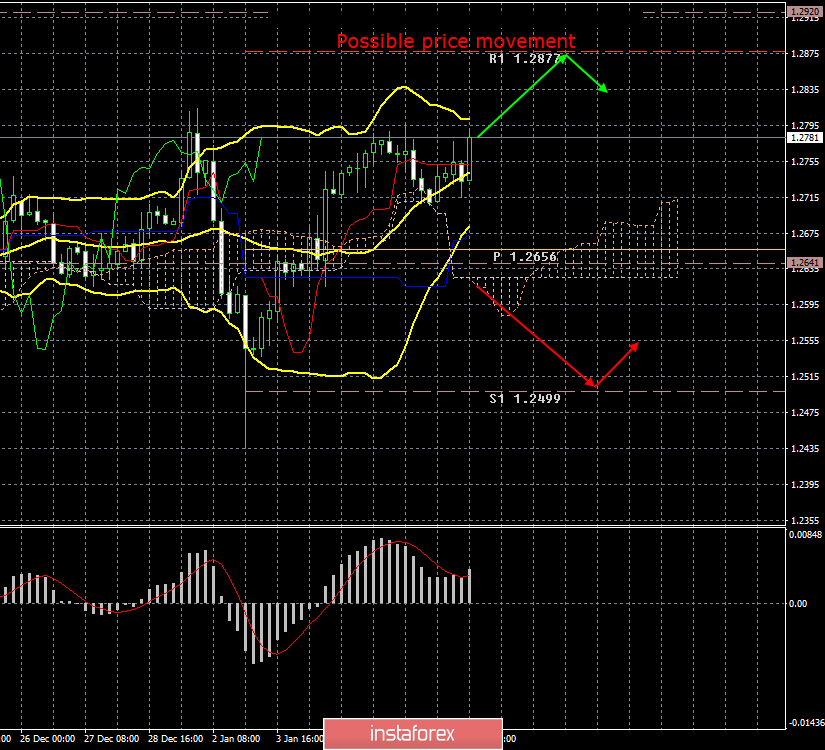Screen dimensions: 825x750
Task: Click the 1.2435 price axis value
Action: click(805, 448)
